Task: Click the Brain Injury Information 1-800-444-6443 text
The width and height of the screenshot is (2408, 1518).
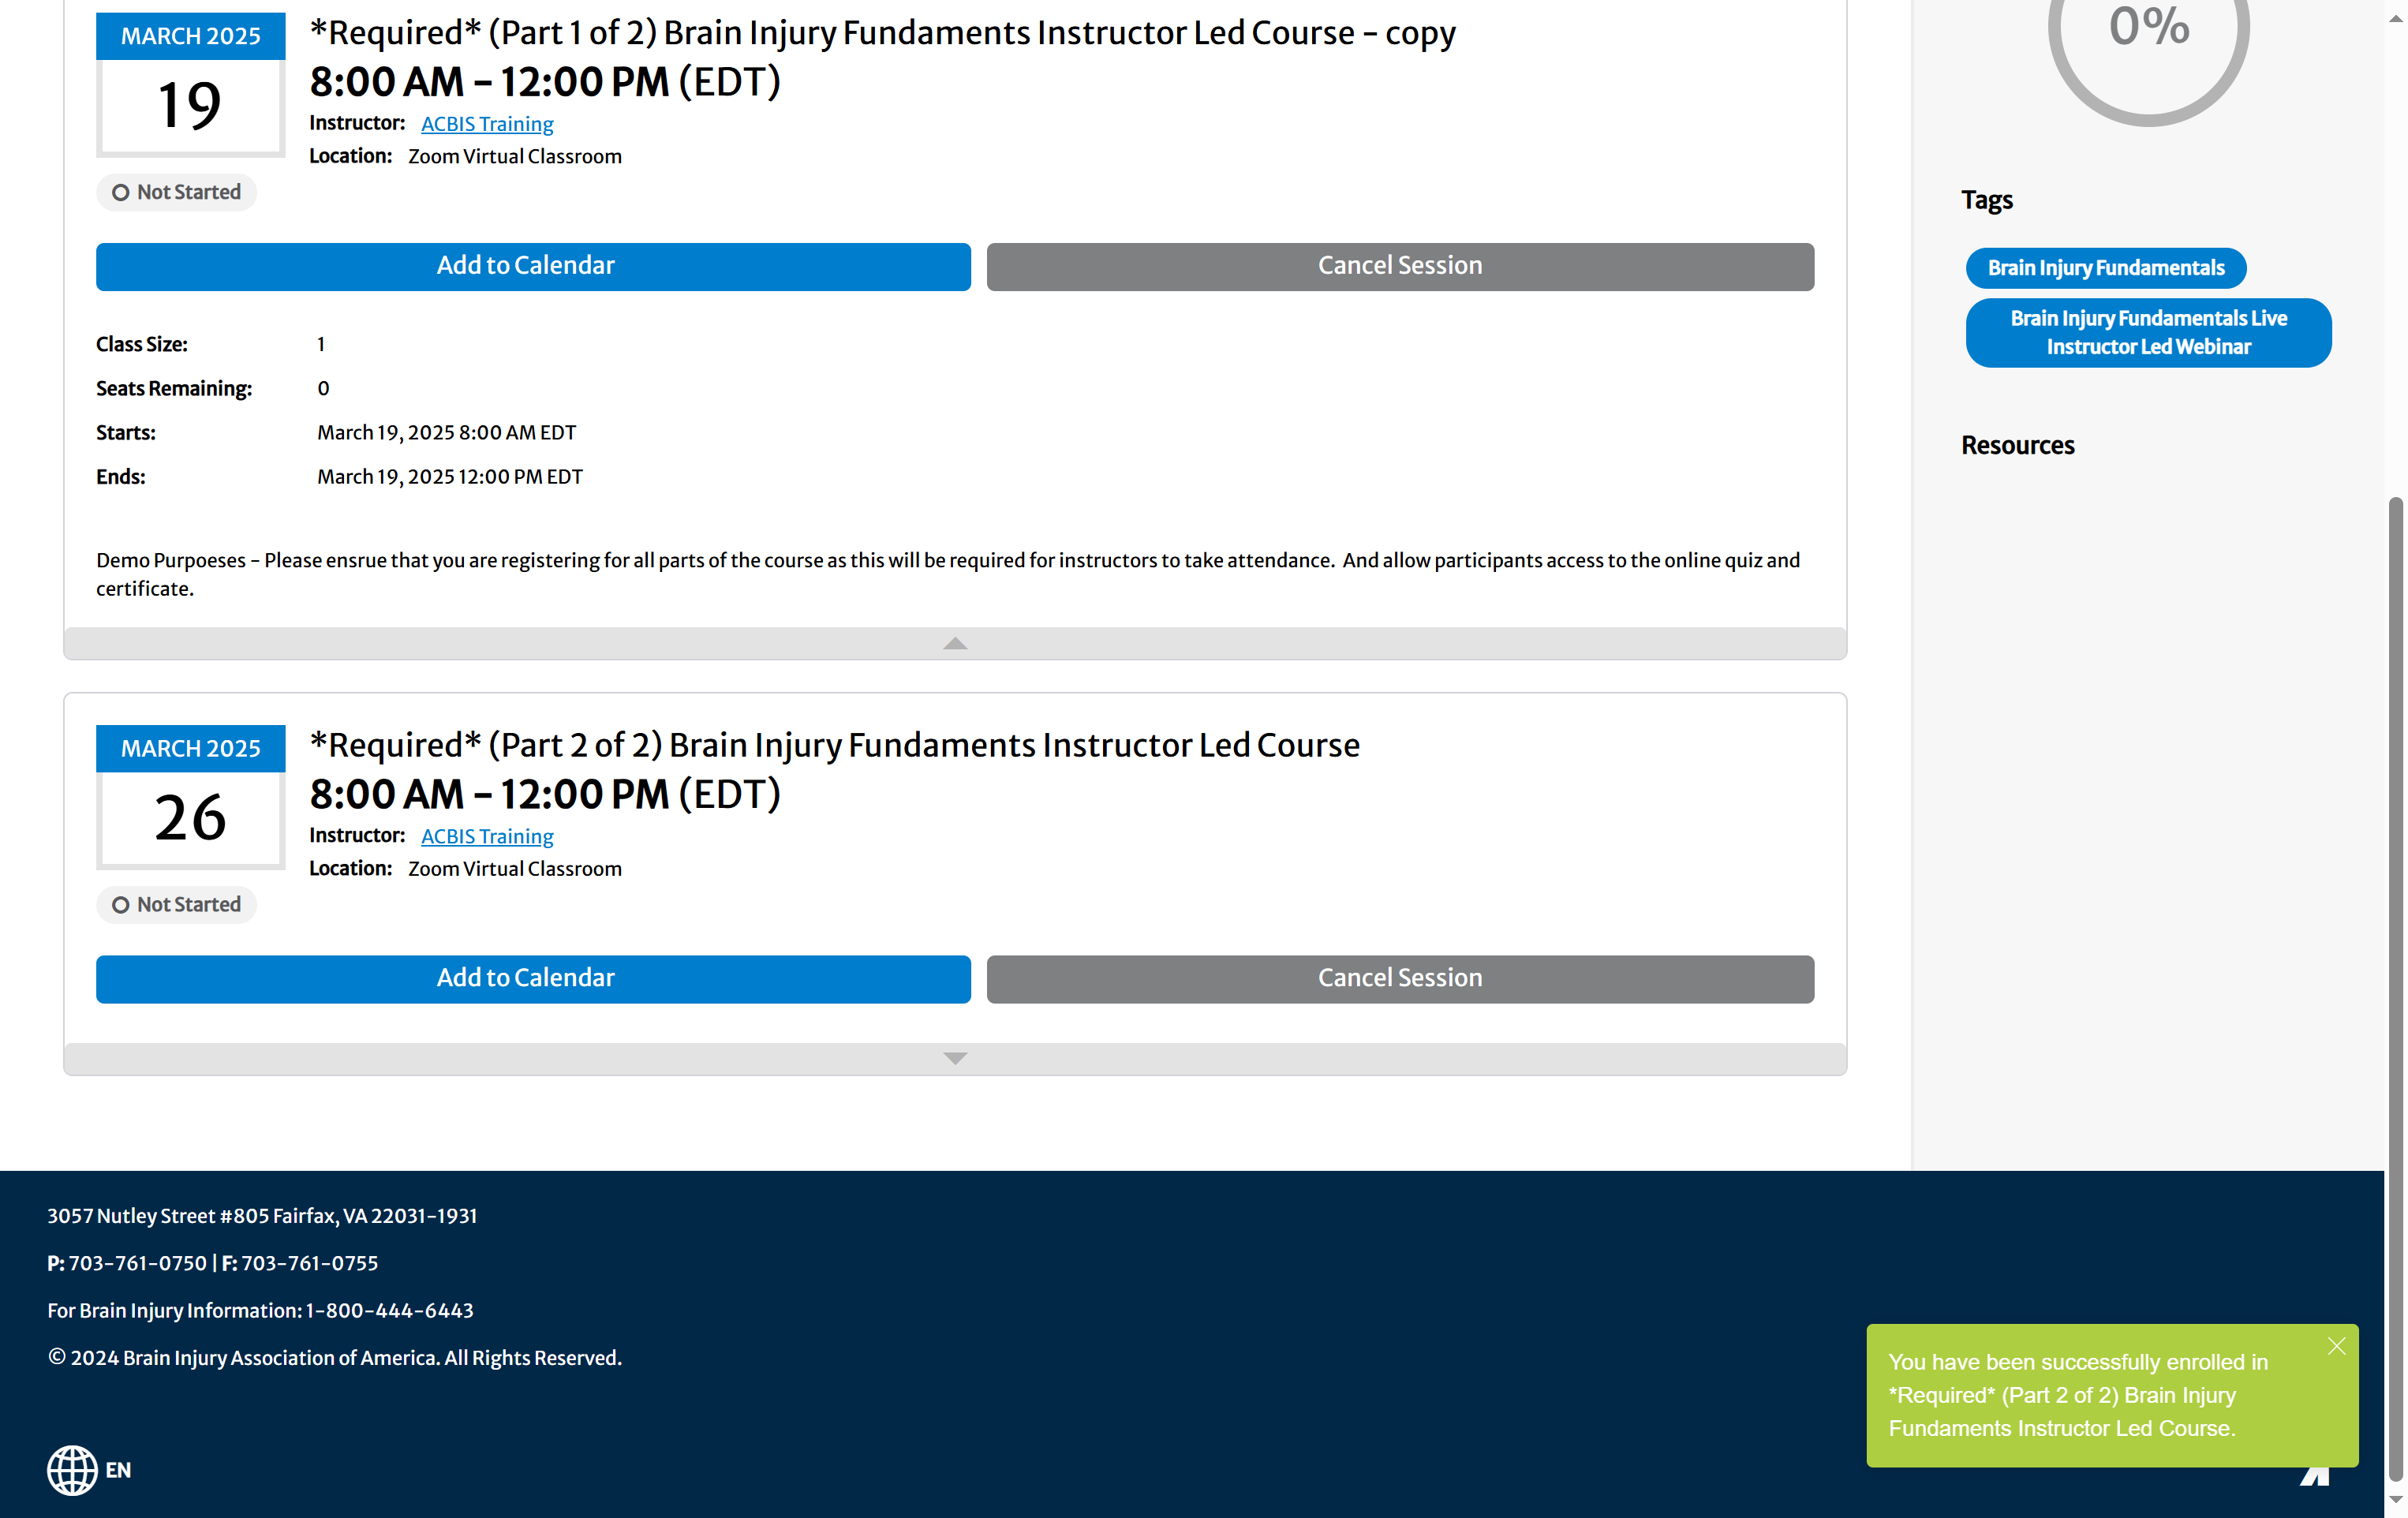Action: pyautogui.click(x=260, y=1310)
